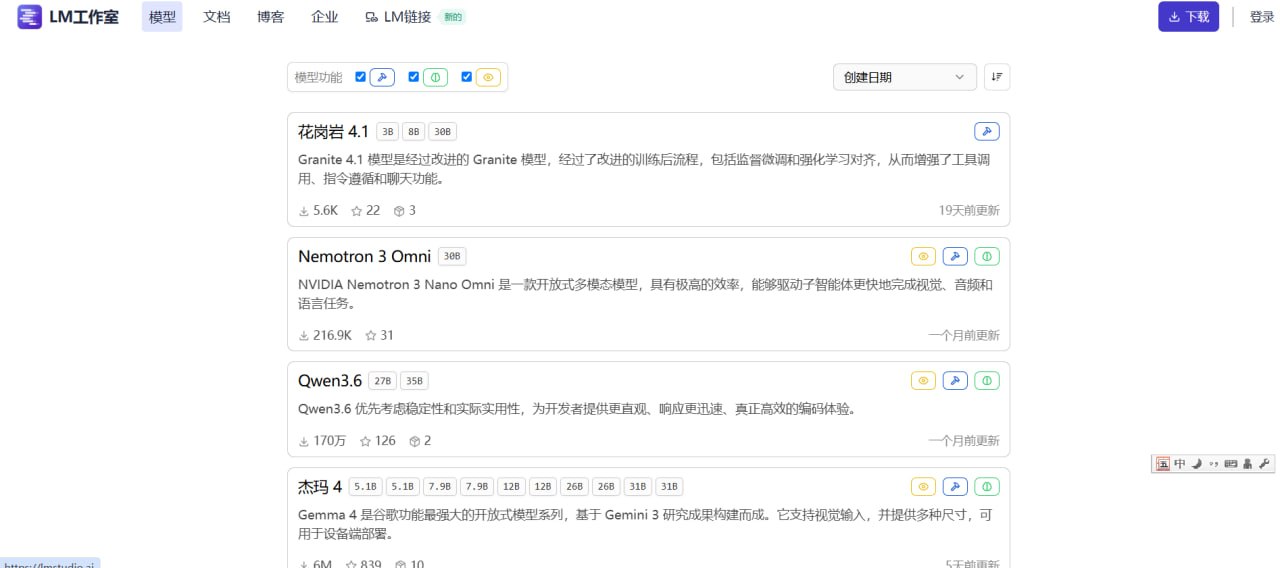Click the 模型功能 filter label
Image resolution: width=1280 pixels, height=568 pixels.
point(318,77)
